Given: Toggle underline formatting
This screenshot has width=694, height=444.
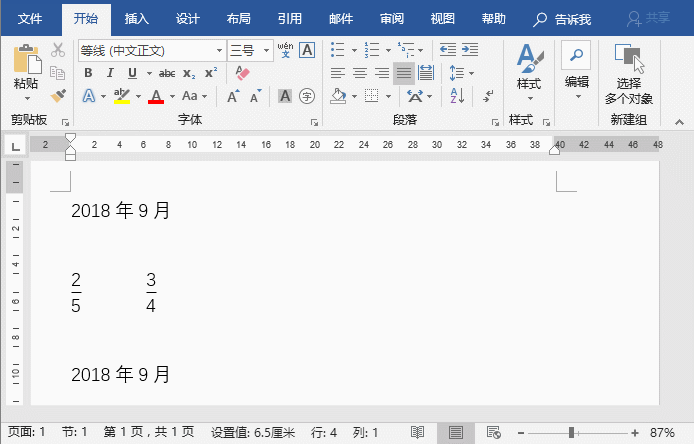Looking at the screenshot, I should (132, 73).
